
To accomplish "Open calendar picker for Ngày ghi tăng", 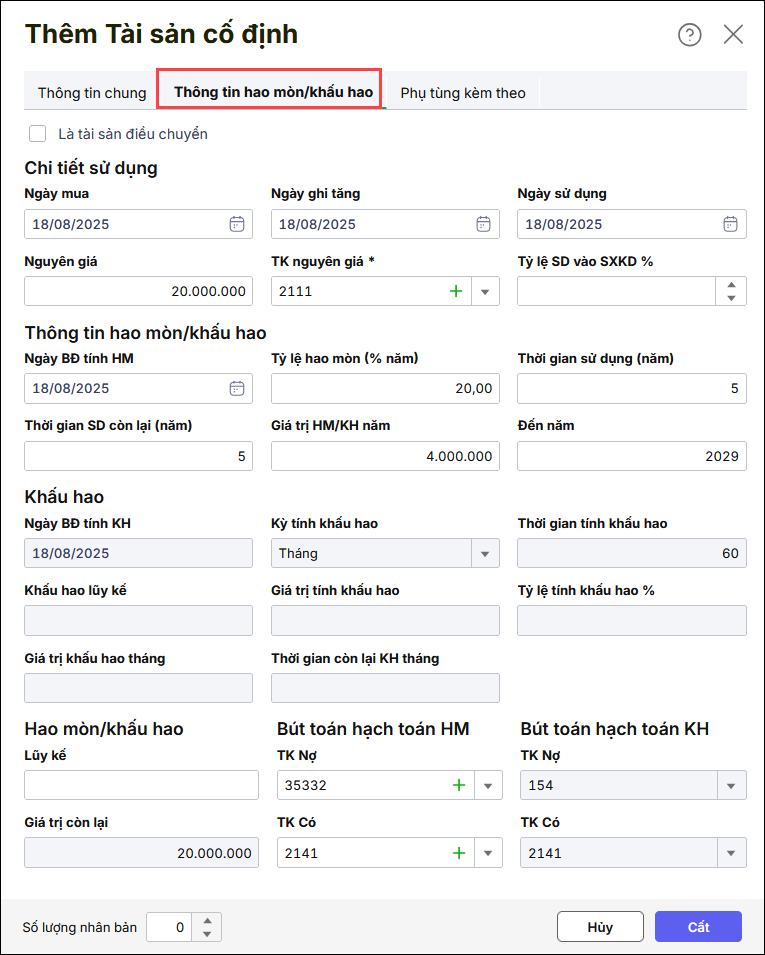I will click(x=483, y=224).
